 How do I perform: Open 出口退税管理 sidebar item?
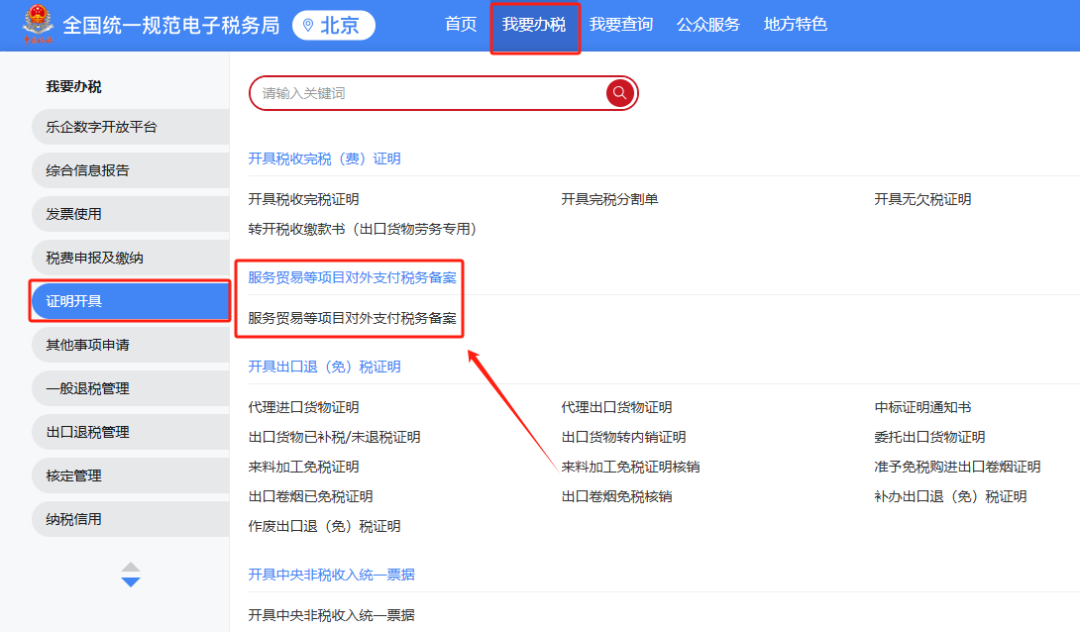130,432
